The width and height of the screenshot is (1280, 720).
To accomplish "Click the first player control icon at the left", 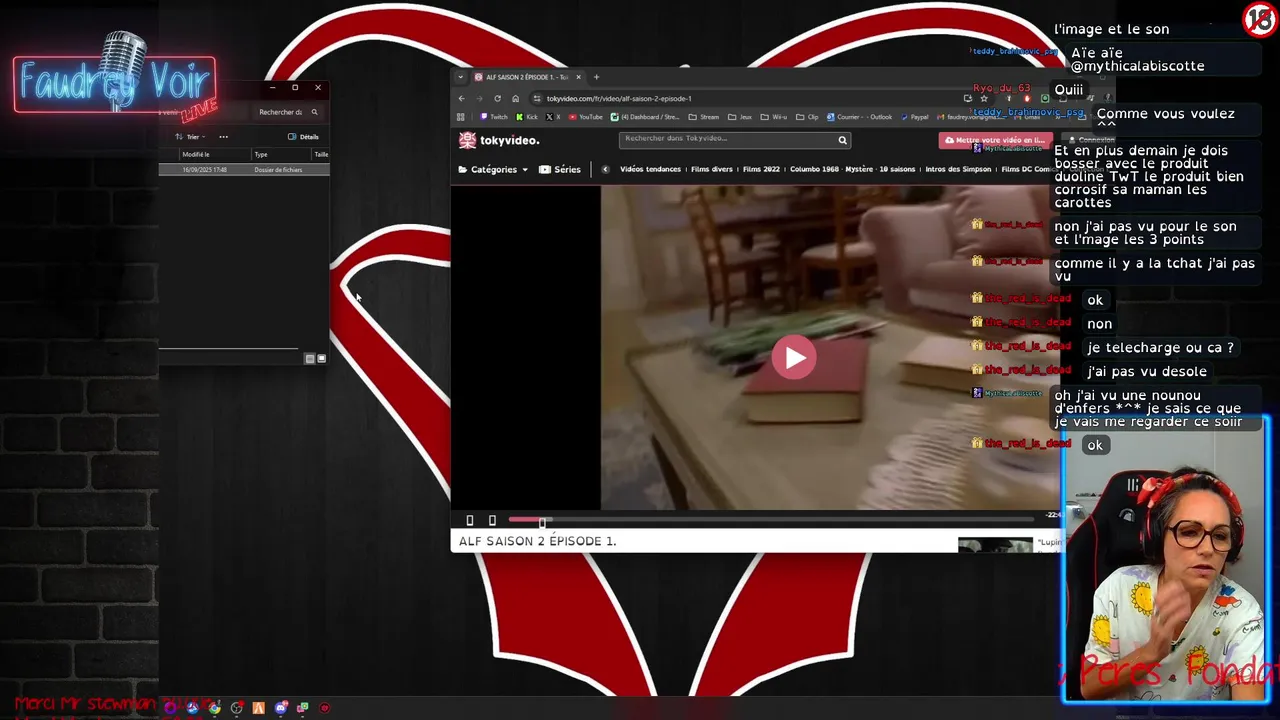I will (470, 520).
